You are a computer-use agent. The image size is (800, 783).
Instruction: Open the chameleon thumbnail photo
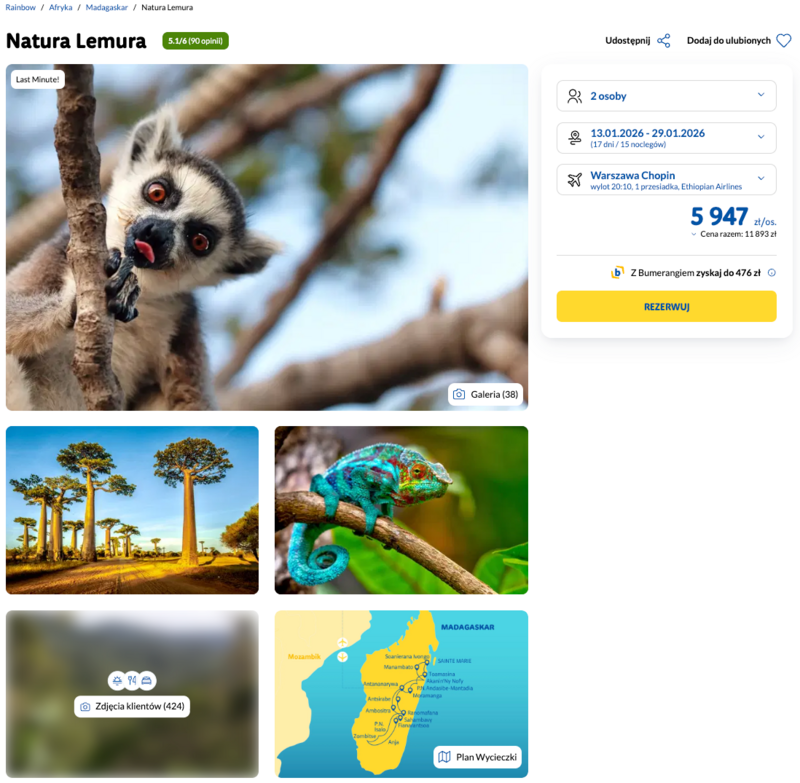pos(401,510)
